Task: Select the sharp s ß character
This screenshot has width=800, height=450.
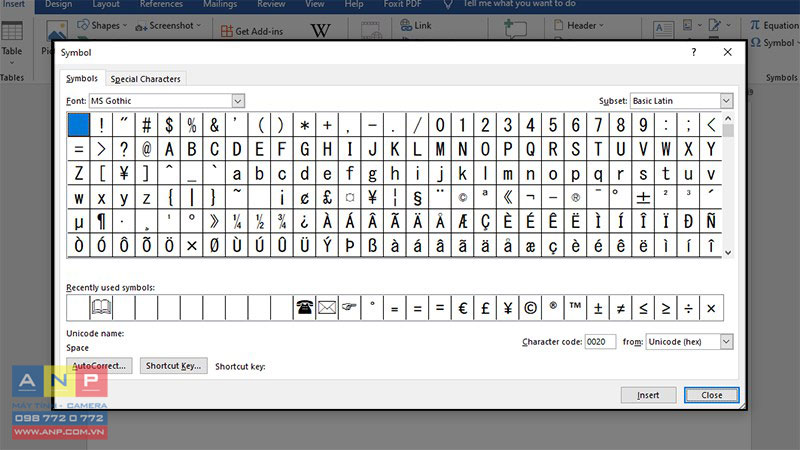Action: (372, 245)
